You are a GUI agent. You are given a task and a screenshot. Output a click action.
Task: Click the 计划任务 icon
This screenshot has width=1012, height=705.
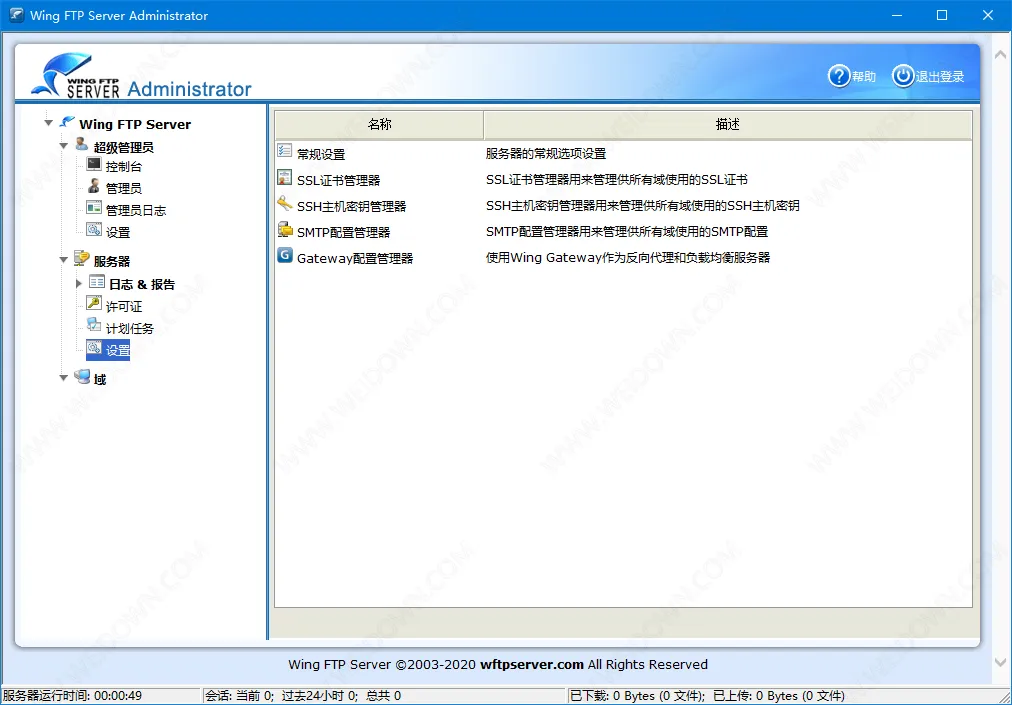coord(94,325)
